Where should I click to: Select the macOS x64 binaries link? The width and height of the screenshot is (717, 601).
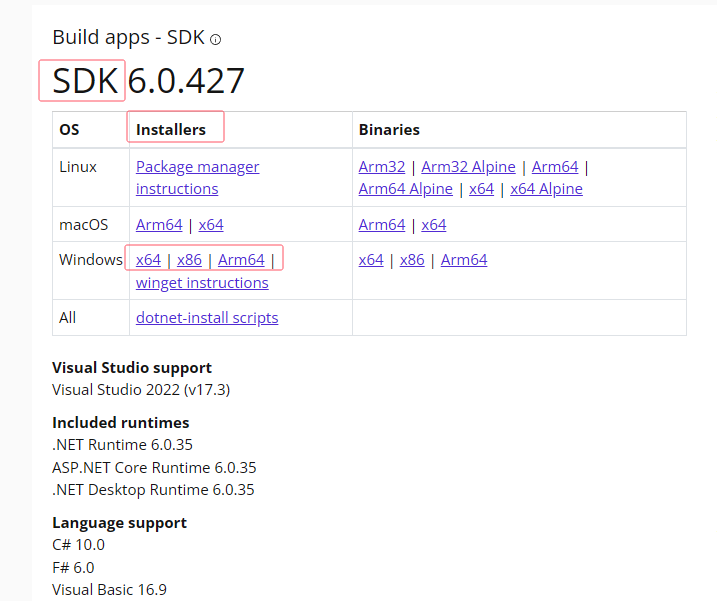pyautogui.click(x=434, y=225)
